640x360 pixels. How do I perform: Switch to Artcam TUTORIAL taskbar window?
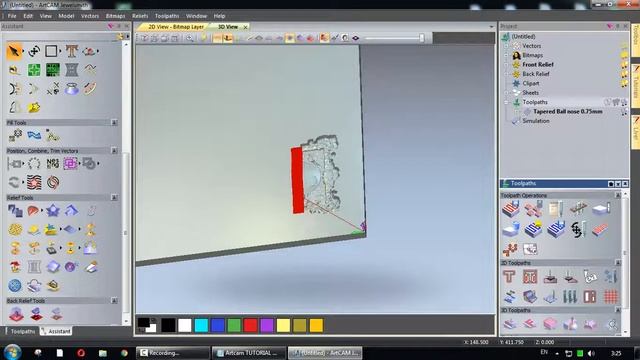coord(249,353)
